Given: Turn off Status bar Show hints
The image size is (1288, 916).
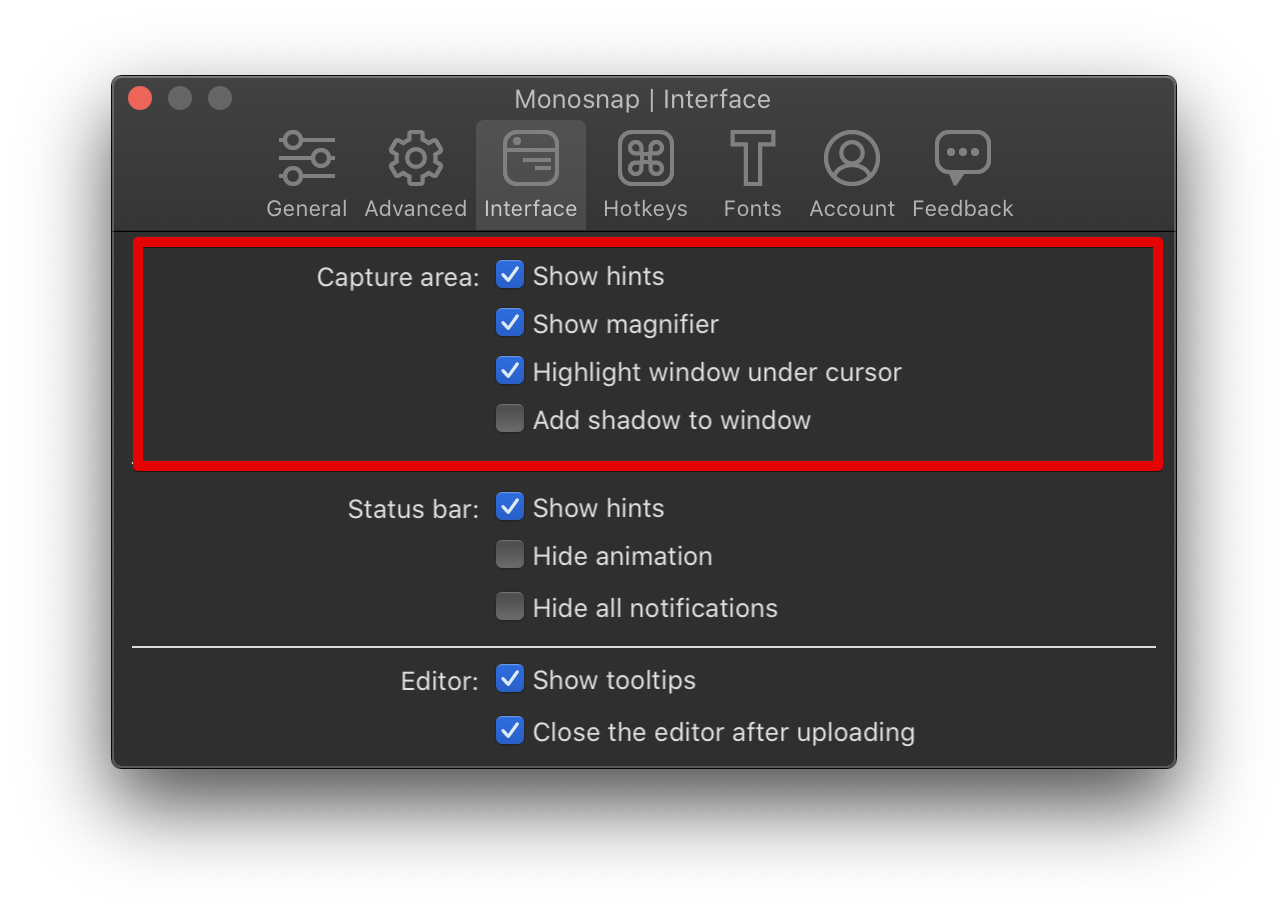Looking at the screenshot, I should tap(510, 507).
